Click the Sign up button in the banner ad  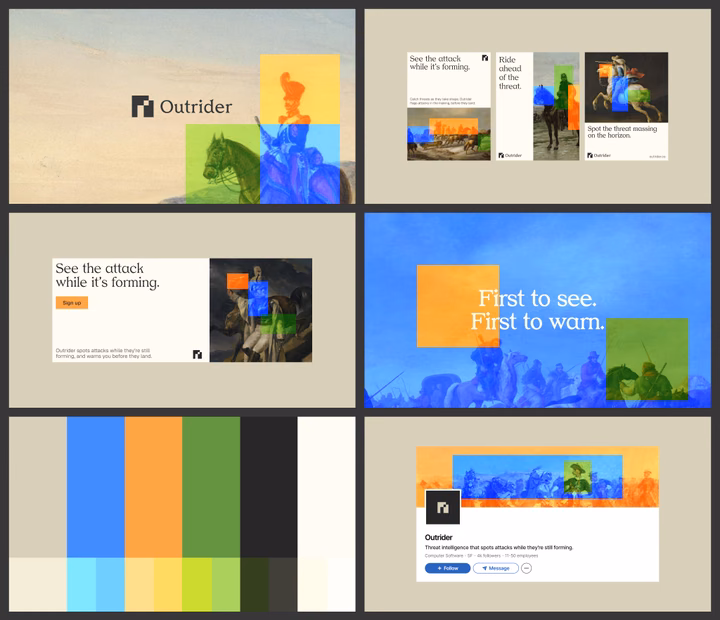point(72,303)
